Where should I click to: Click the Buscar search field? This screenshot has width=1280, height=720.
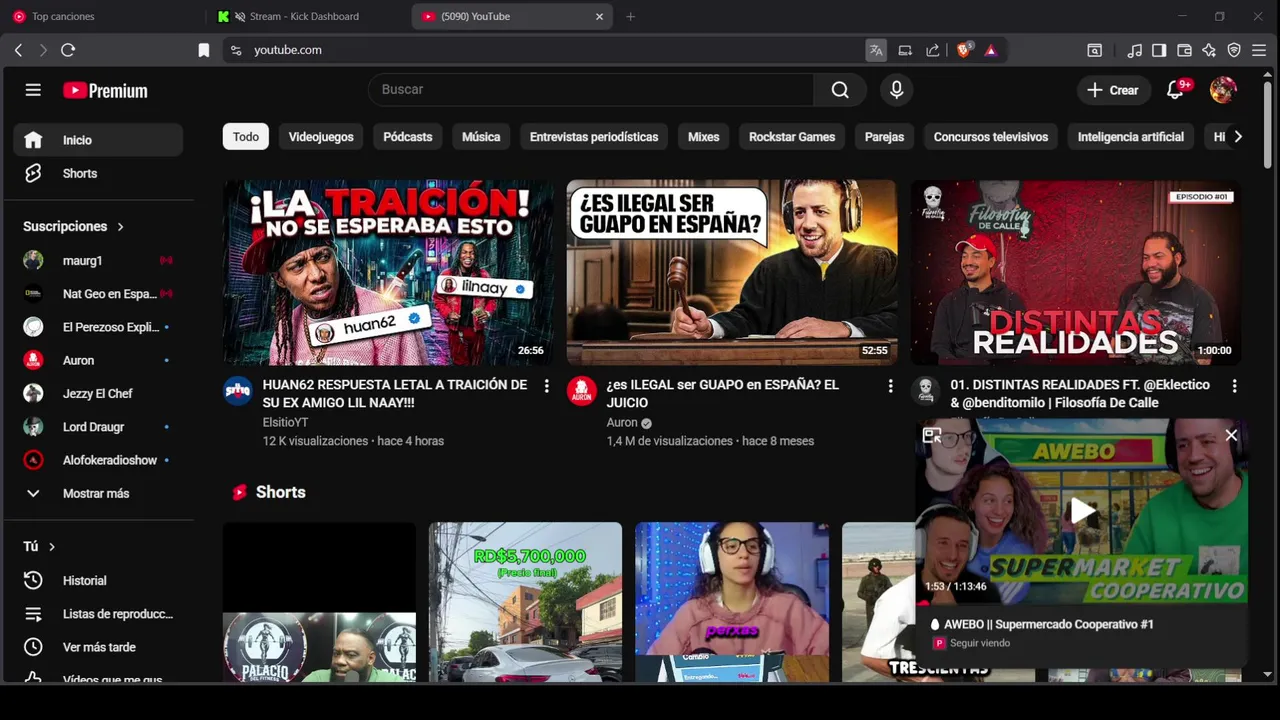591,90
